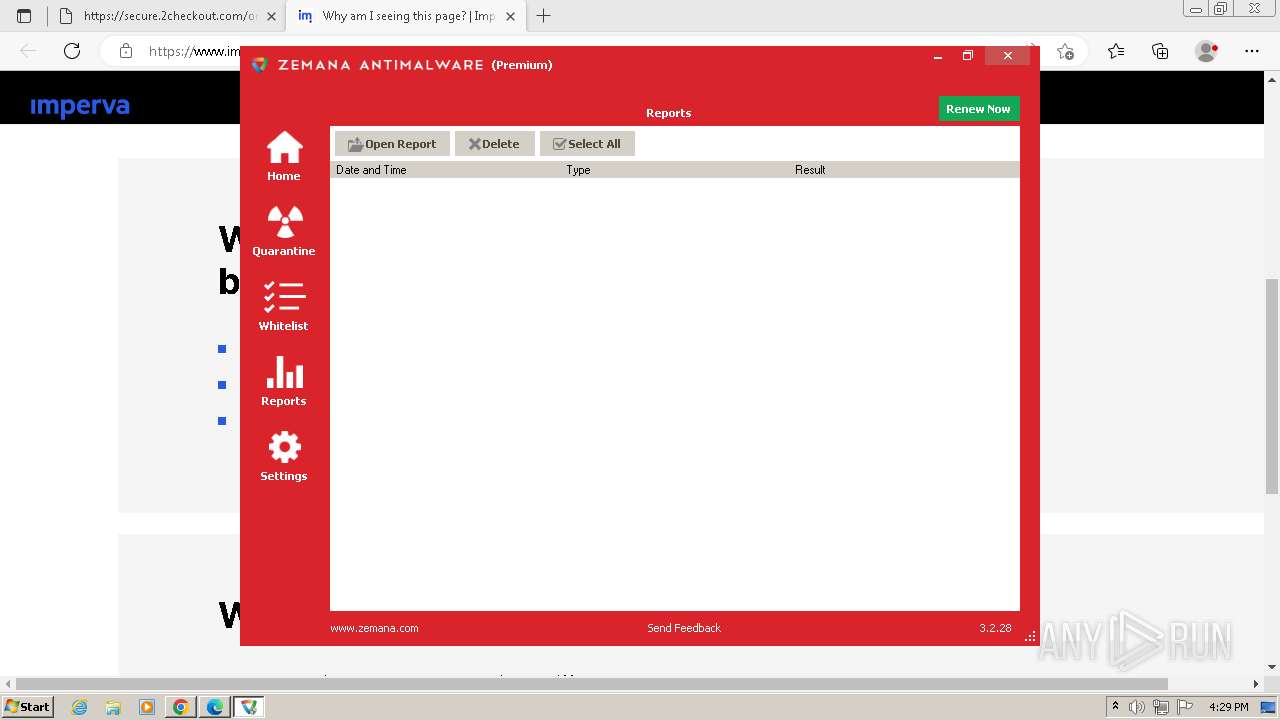Open www.zemana.com link

point(374,628)
